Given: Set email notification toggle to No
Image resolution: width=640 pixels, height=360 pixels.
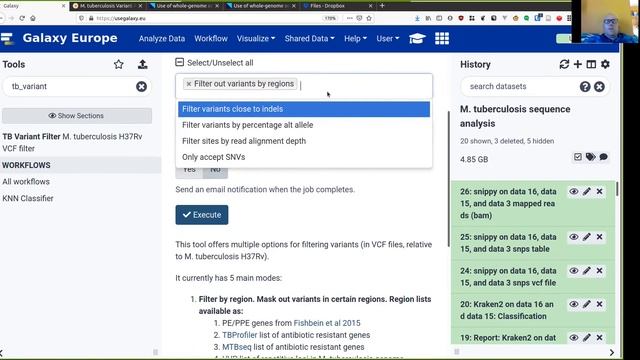Looking at the screenshot, I should click(x=215, y=171).
